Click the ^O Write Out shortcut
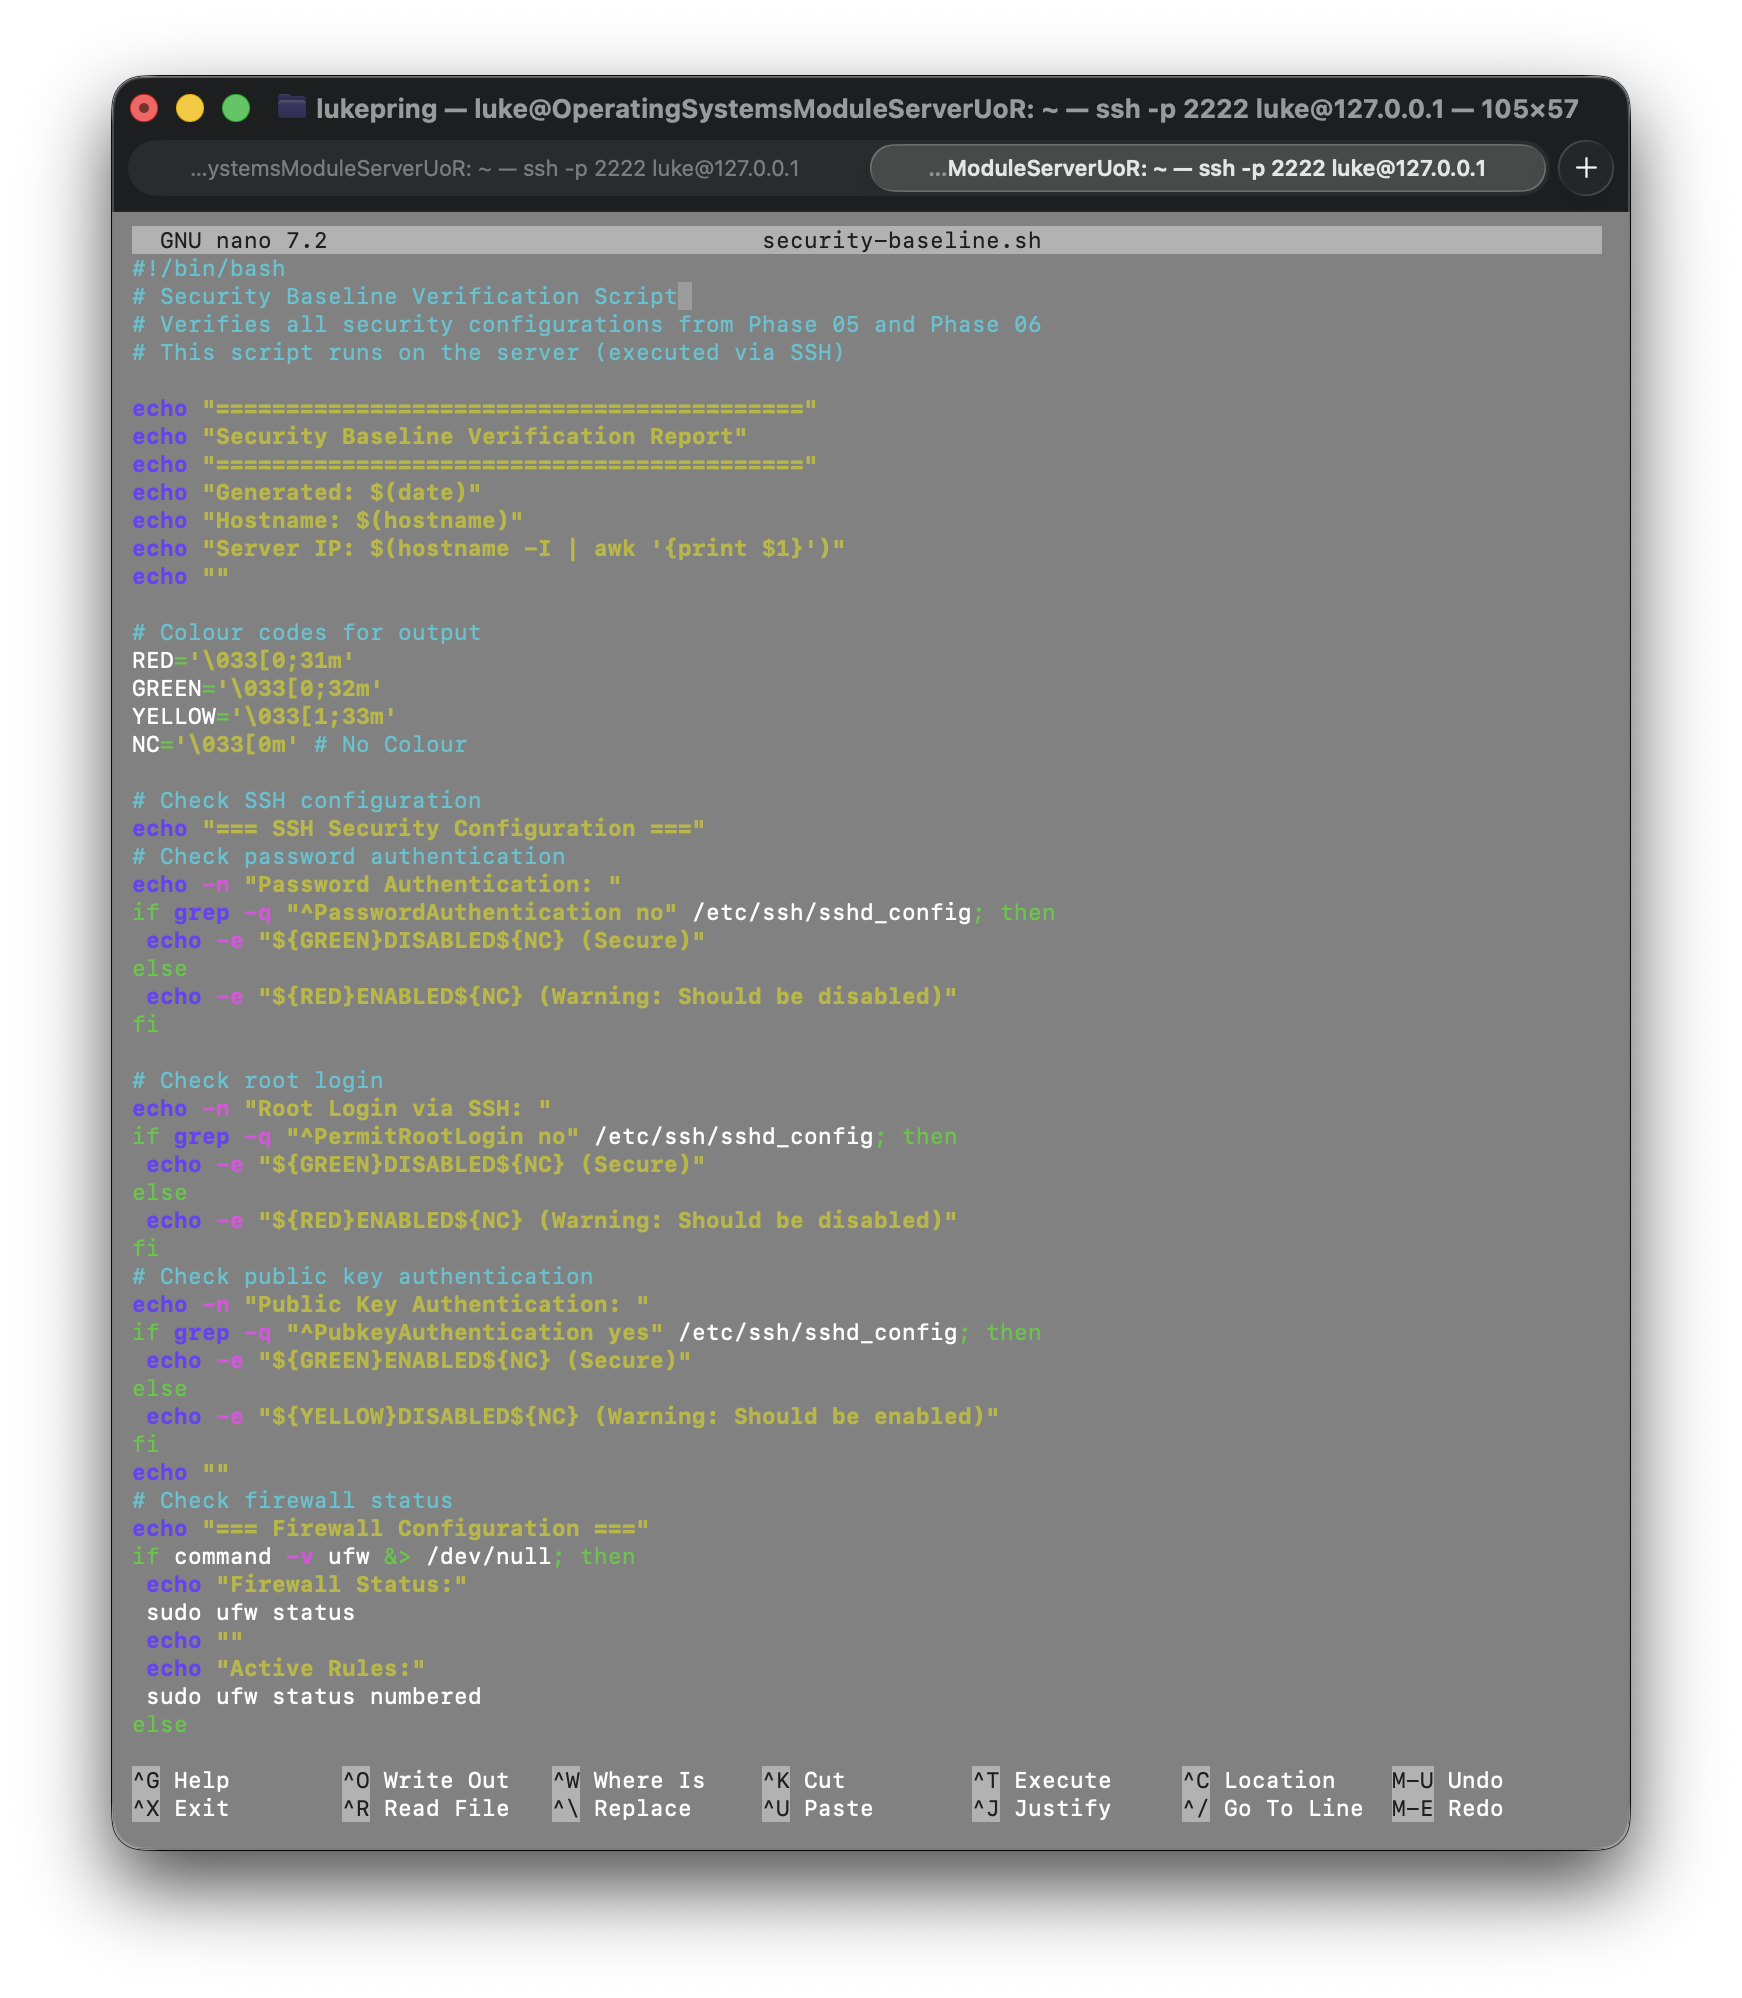The height and width of the screenshot is (1998, 1742). click(x=426, y=1780)
